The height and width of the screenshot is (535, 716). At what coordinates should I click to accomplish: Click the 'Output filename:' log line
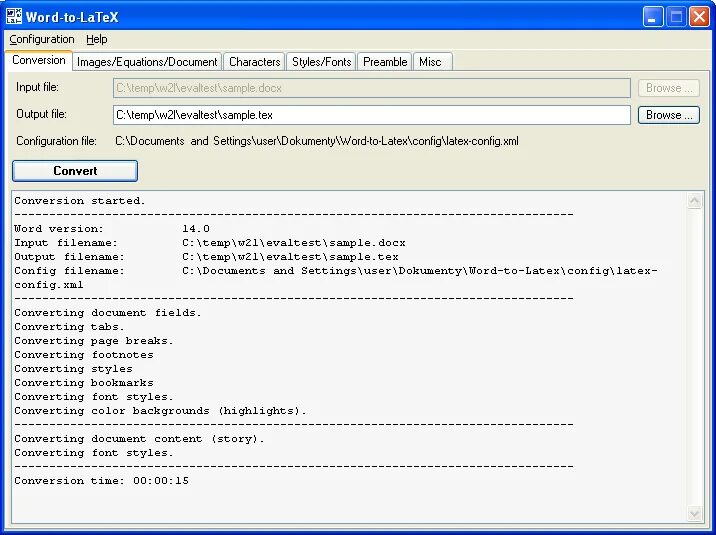pos(206,257)
